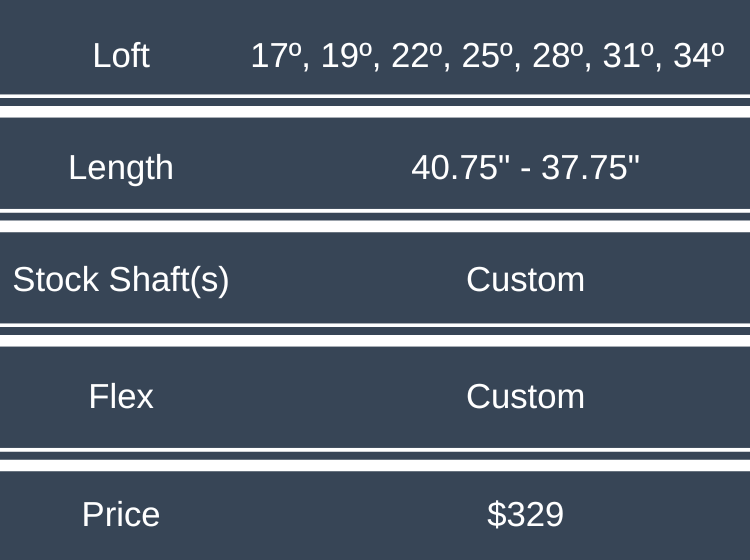This screenshot has height=560, width=750.
Task: Click the Price row label
Action: 121,514
